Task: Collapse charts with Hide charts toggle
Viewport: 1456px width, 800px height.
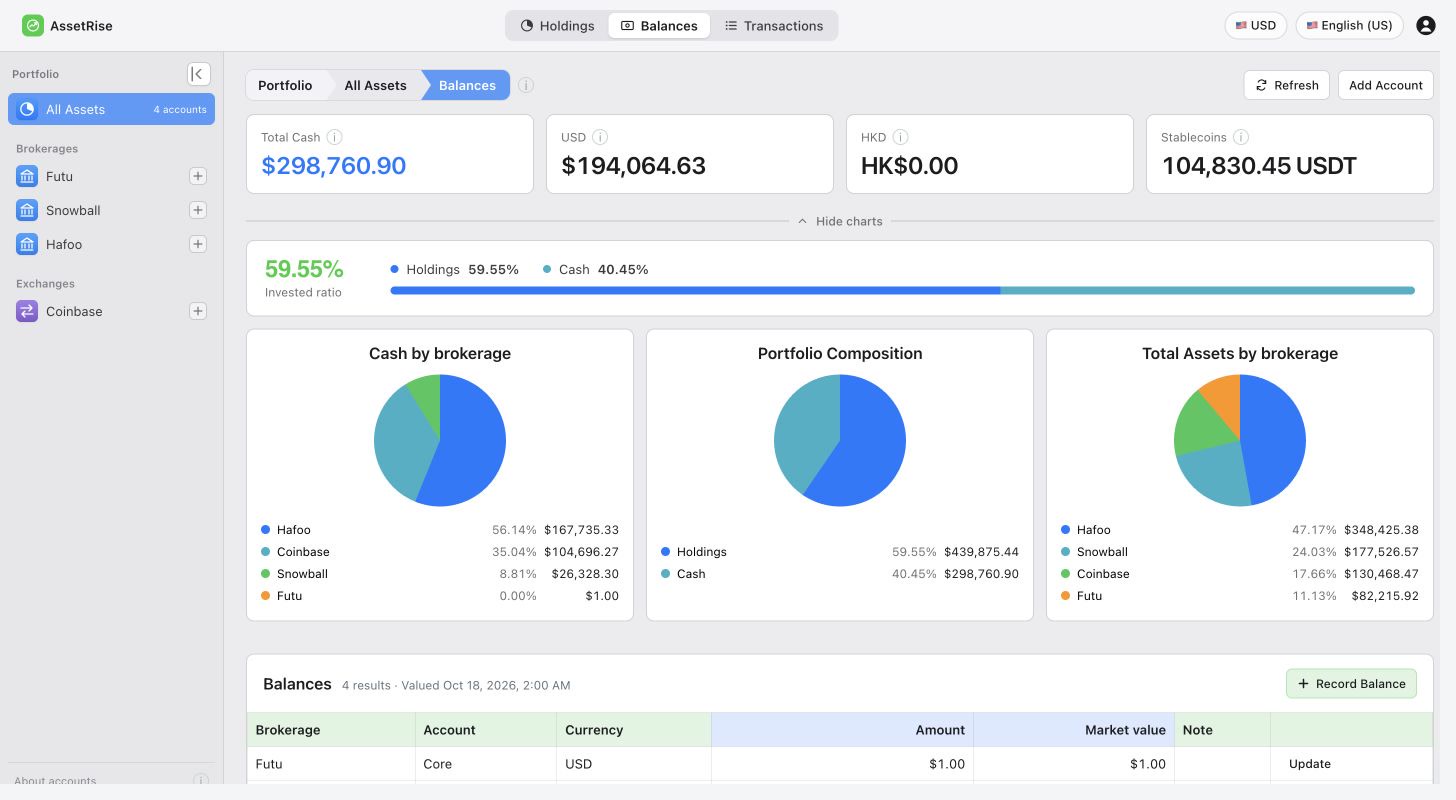Action: [840, 221]
